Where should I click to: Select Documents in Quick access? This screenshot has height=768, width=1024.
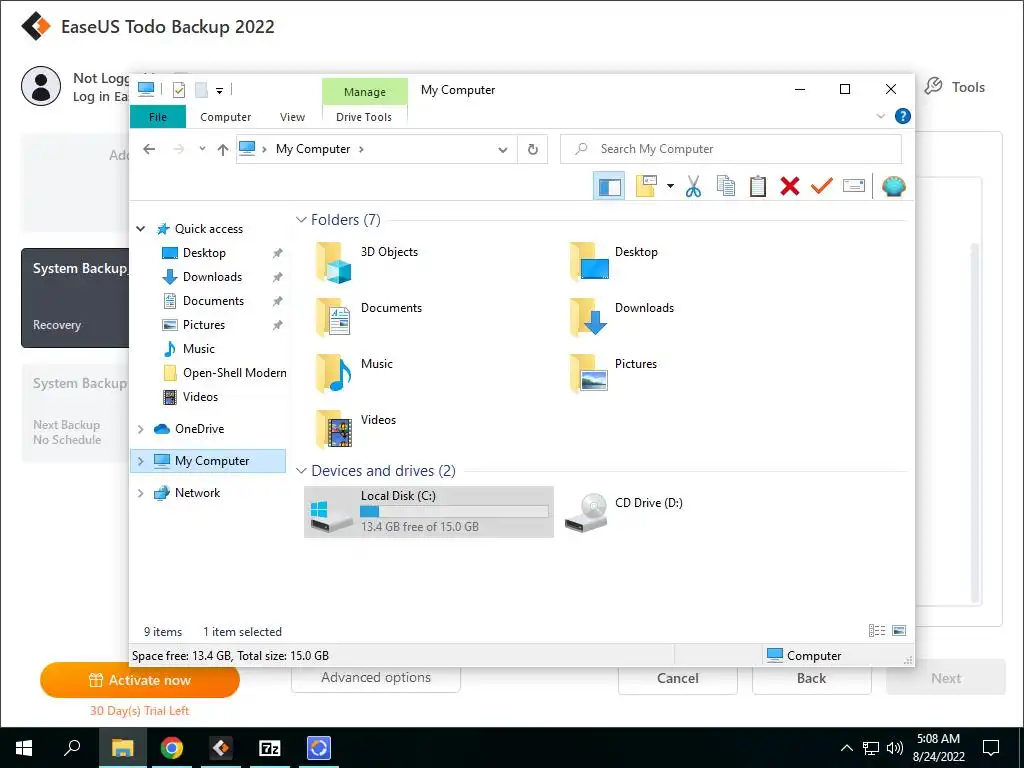tap(213, 301)
